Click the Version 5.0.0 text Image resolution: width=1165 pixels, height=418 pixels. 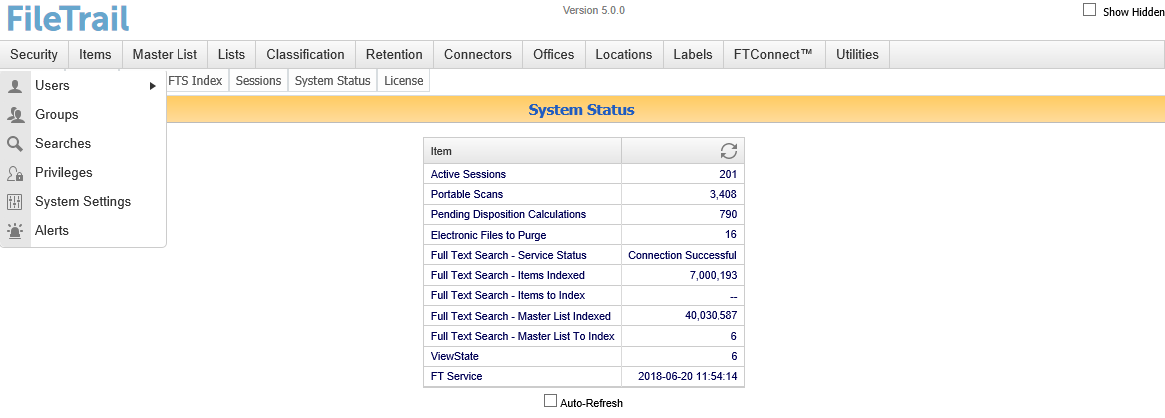(594, 10)
